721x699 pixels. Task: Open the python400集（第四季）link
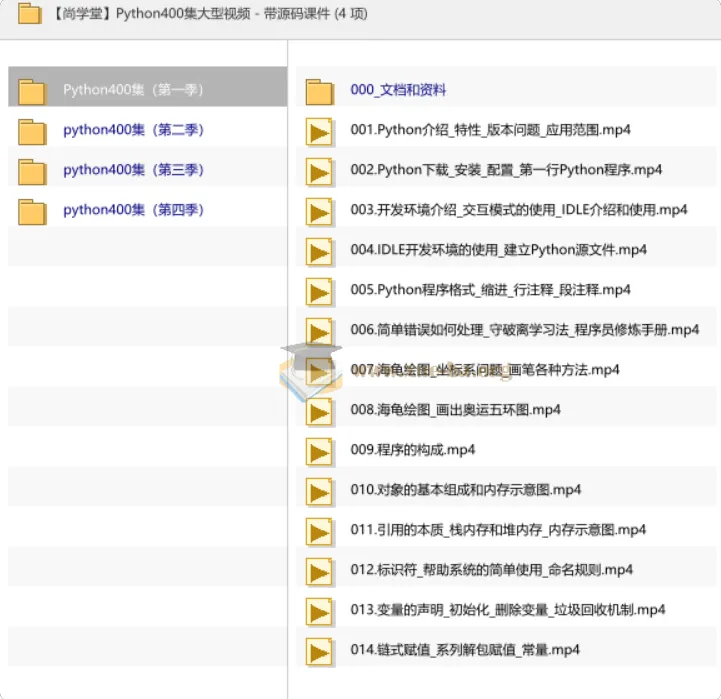tap(133, 210)
